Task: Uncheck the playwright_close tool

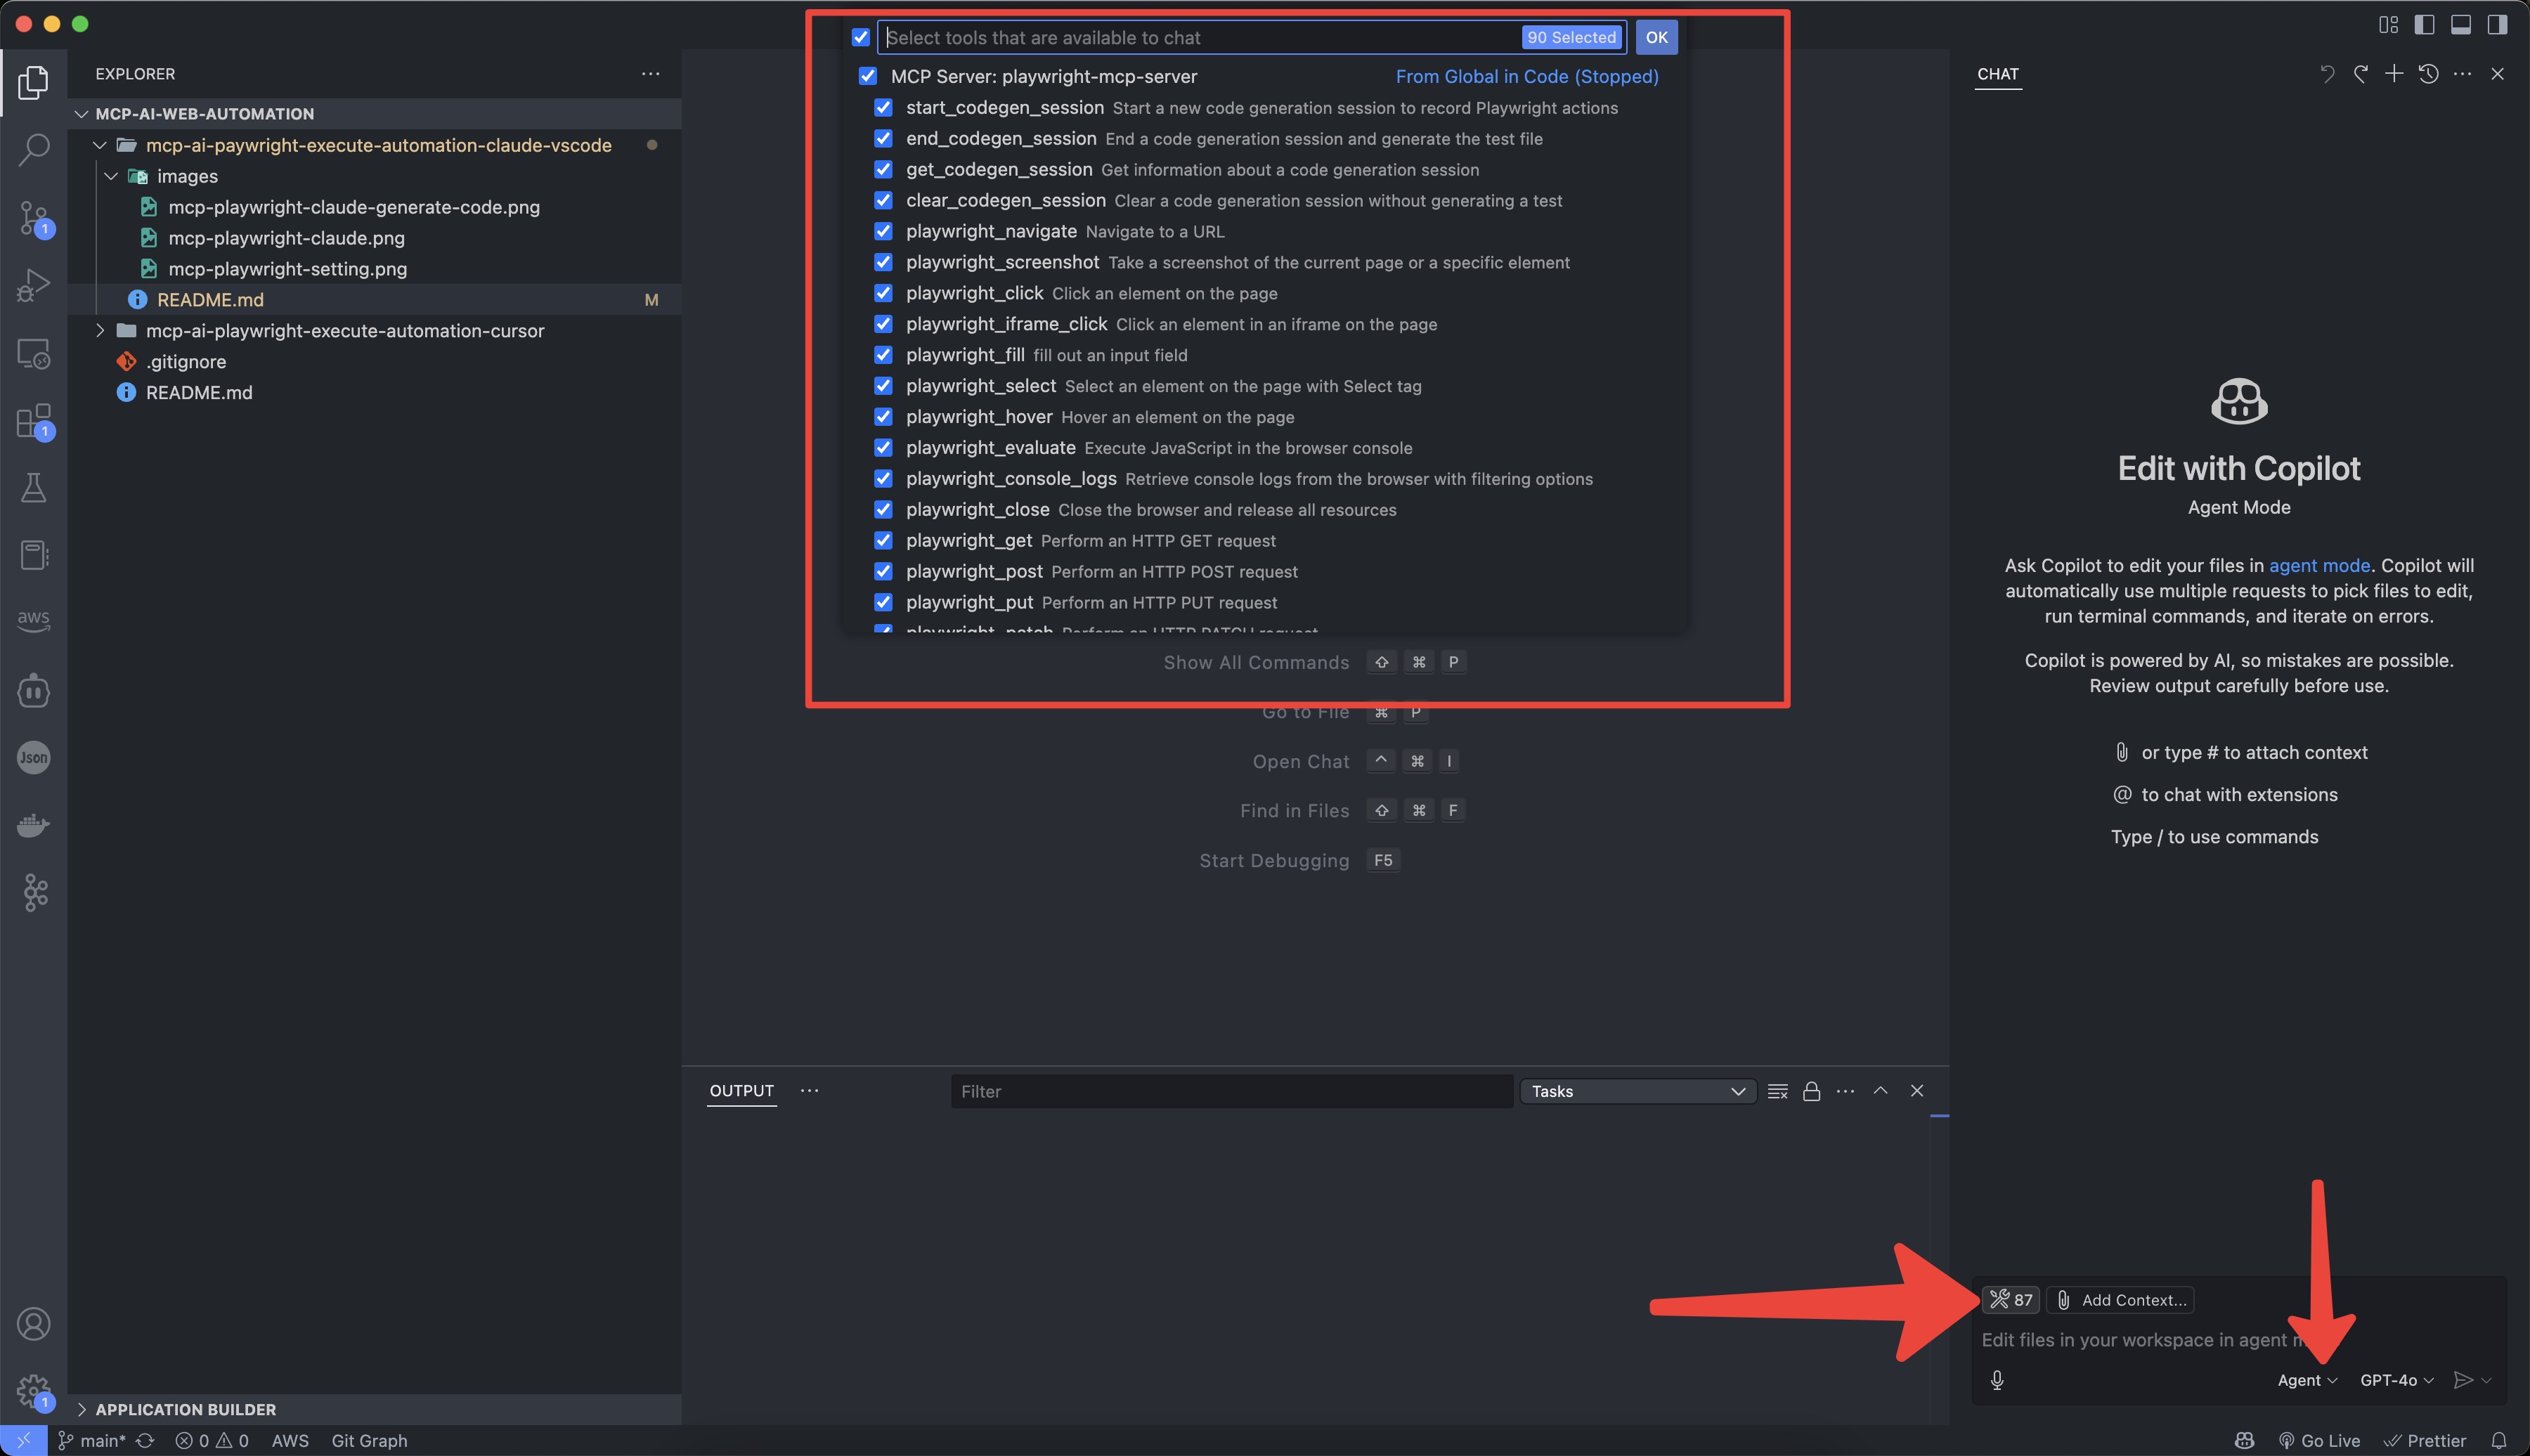Action: (883, 509)
